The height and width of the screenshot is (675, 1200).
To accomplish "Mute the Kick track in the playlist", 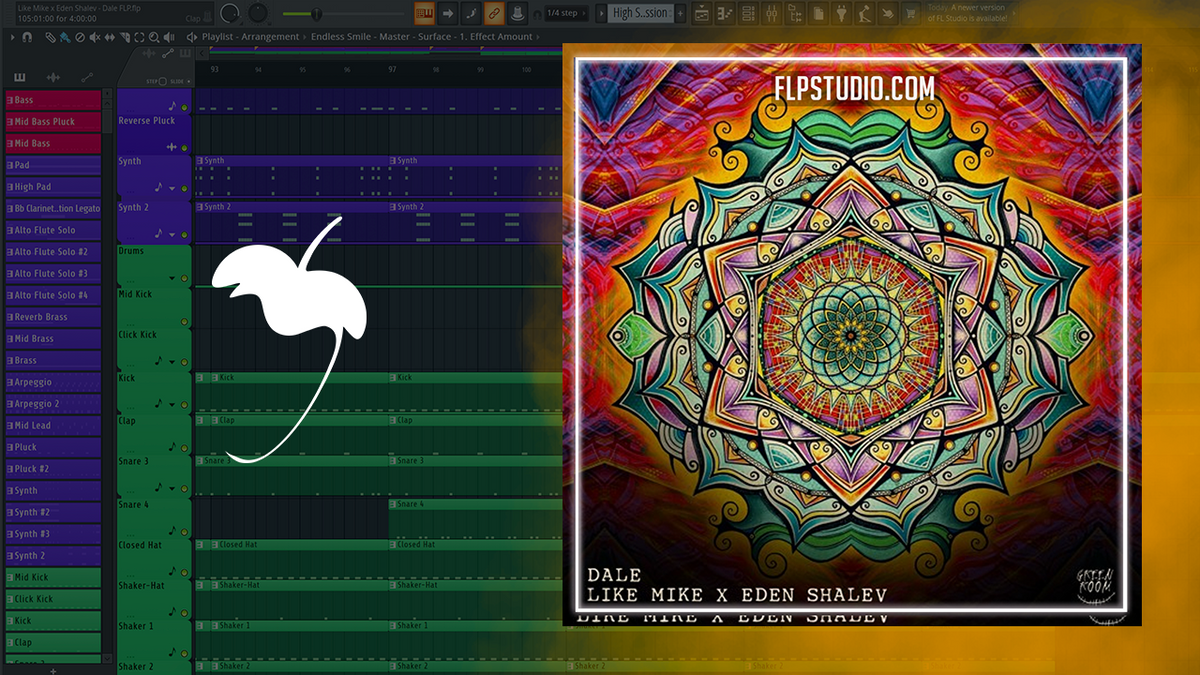I will click(185, 405).
